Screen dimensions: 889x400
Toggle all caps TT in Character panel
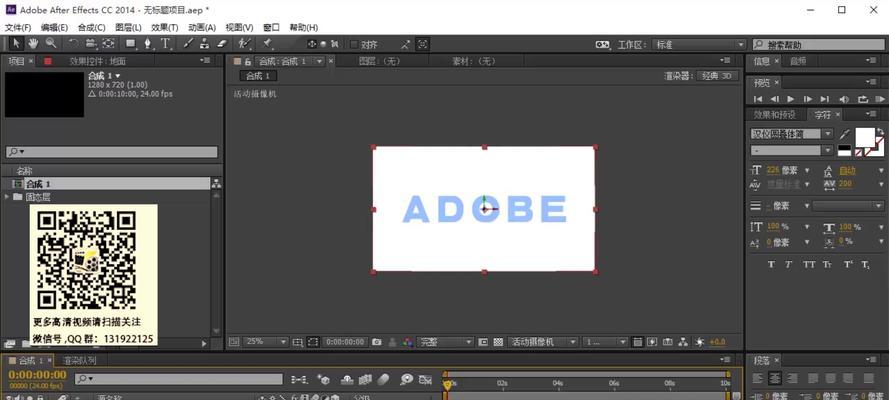click(x=809, y=265)
